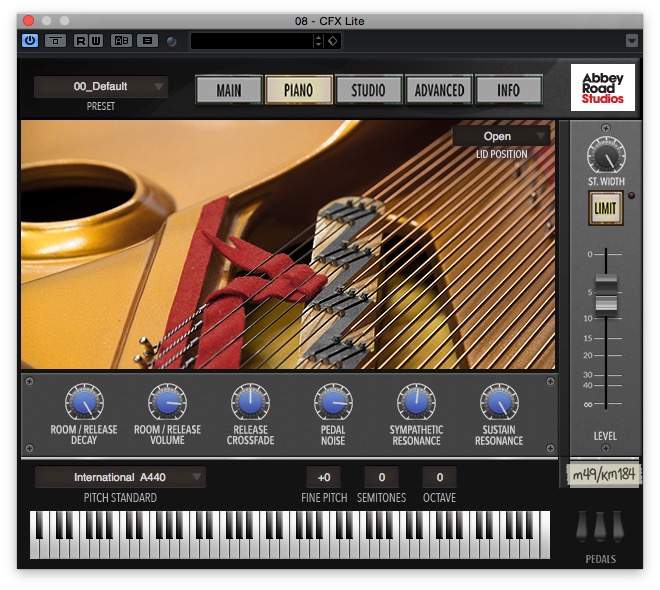Click the black preset name field in toolbar
Viewport: 660px width, 590px height.
252,41
